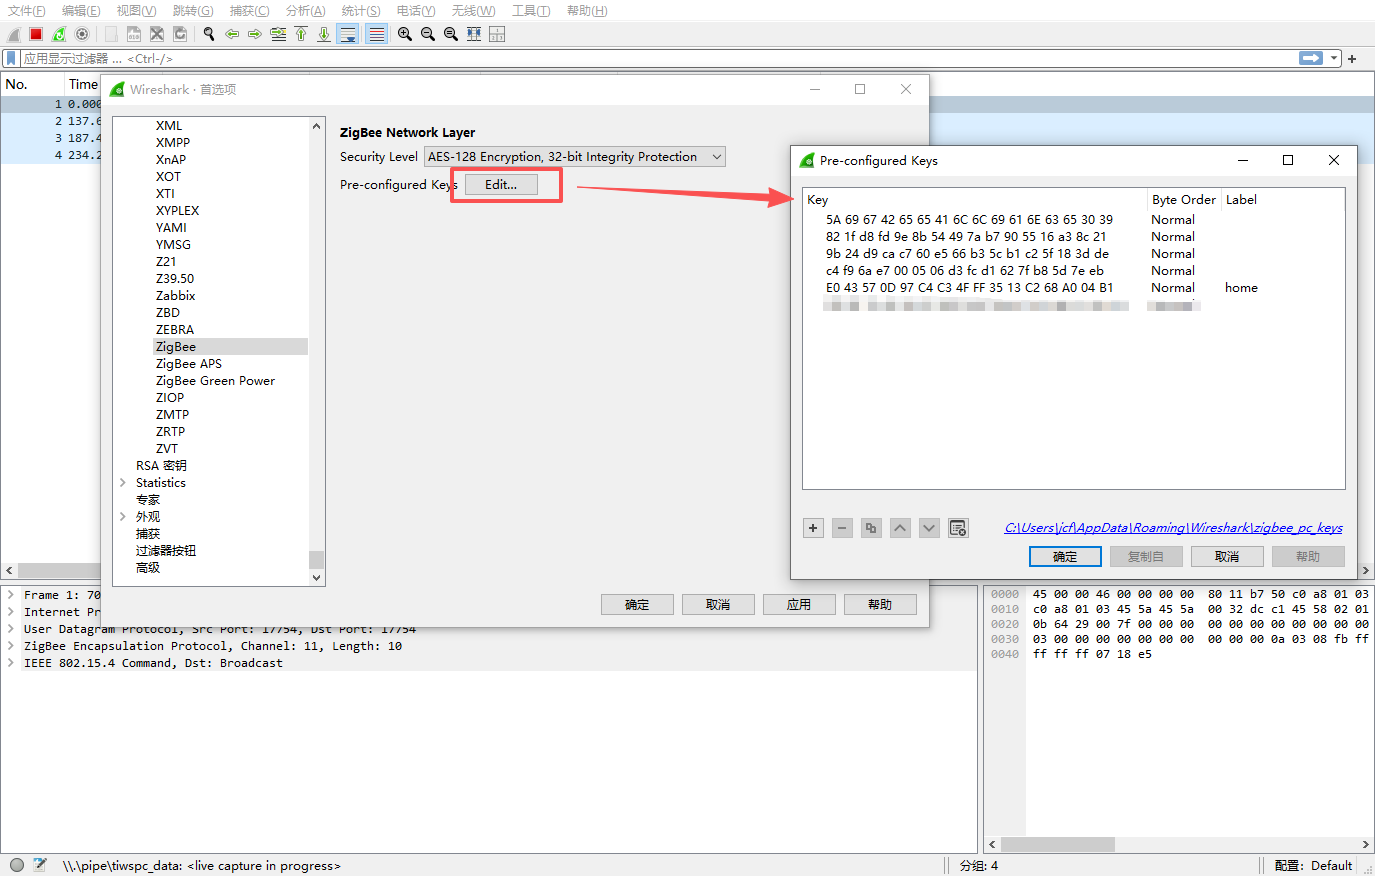Select 高级 in the preferences tree

[148, 568]
